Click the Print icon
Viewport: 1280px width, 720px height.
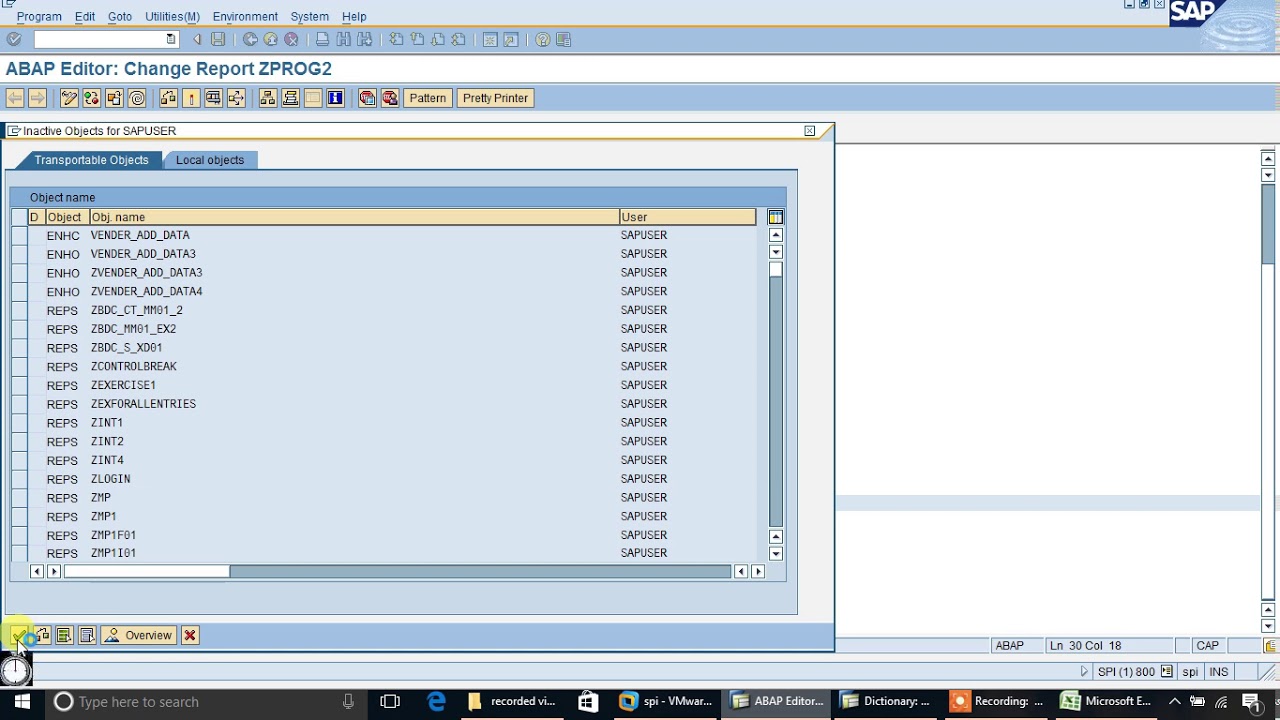(322, 39)
